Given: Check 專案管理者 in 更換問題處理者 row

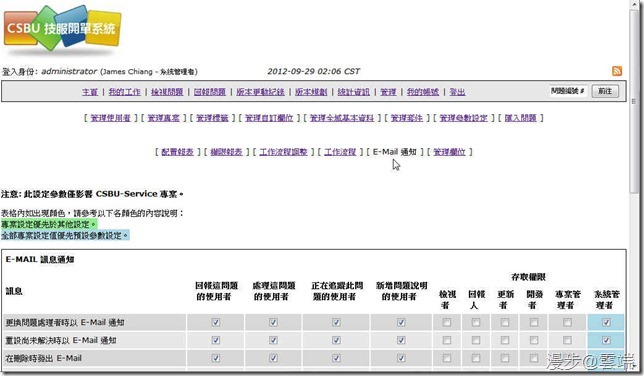Looking at the screenshot, I should click(567, 323).
